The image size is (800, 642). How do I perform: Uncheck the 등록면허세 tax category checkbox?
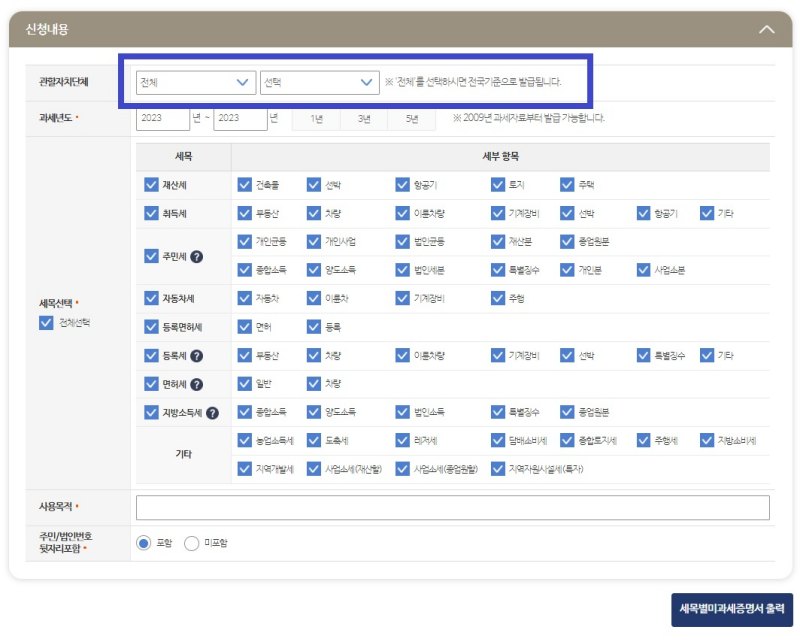tap(151, 327)
